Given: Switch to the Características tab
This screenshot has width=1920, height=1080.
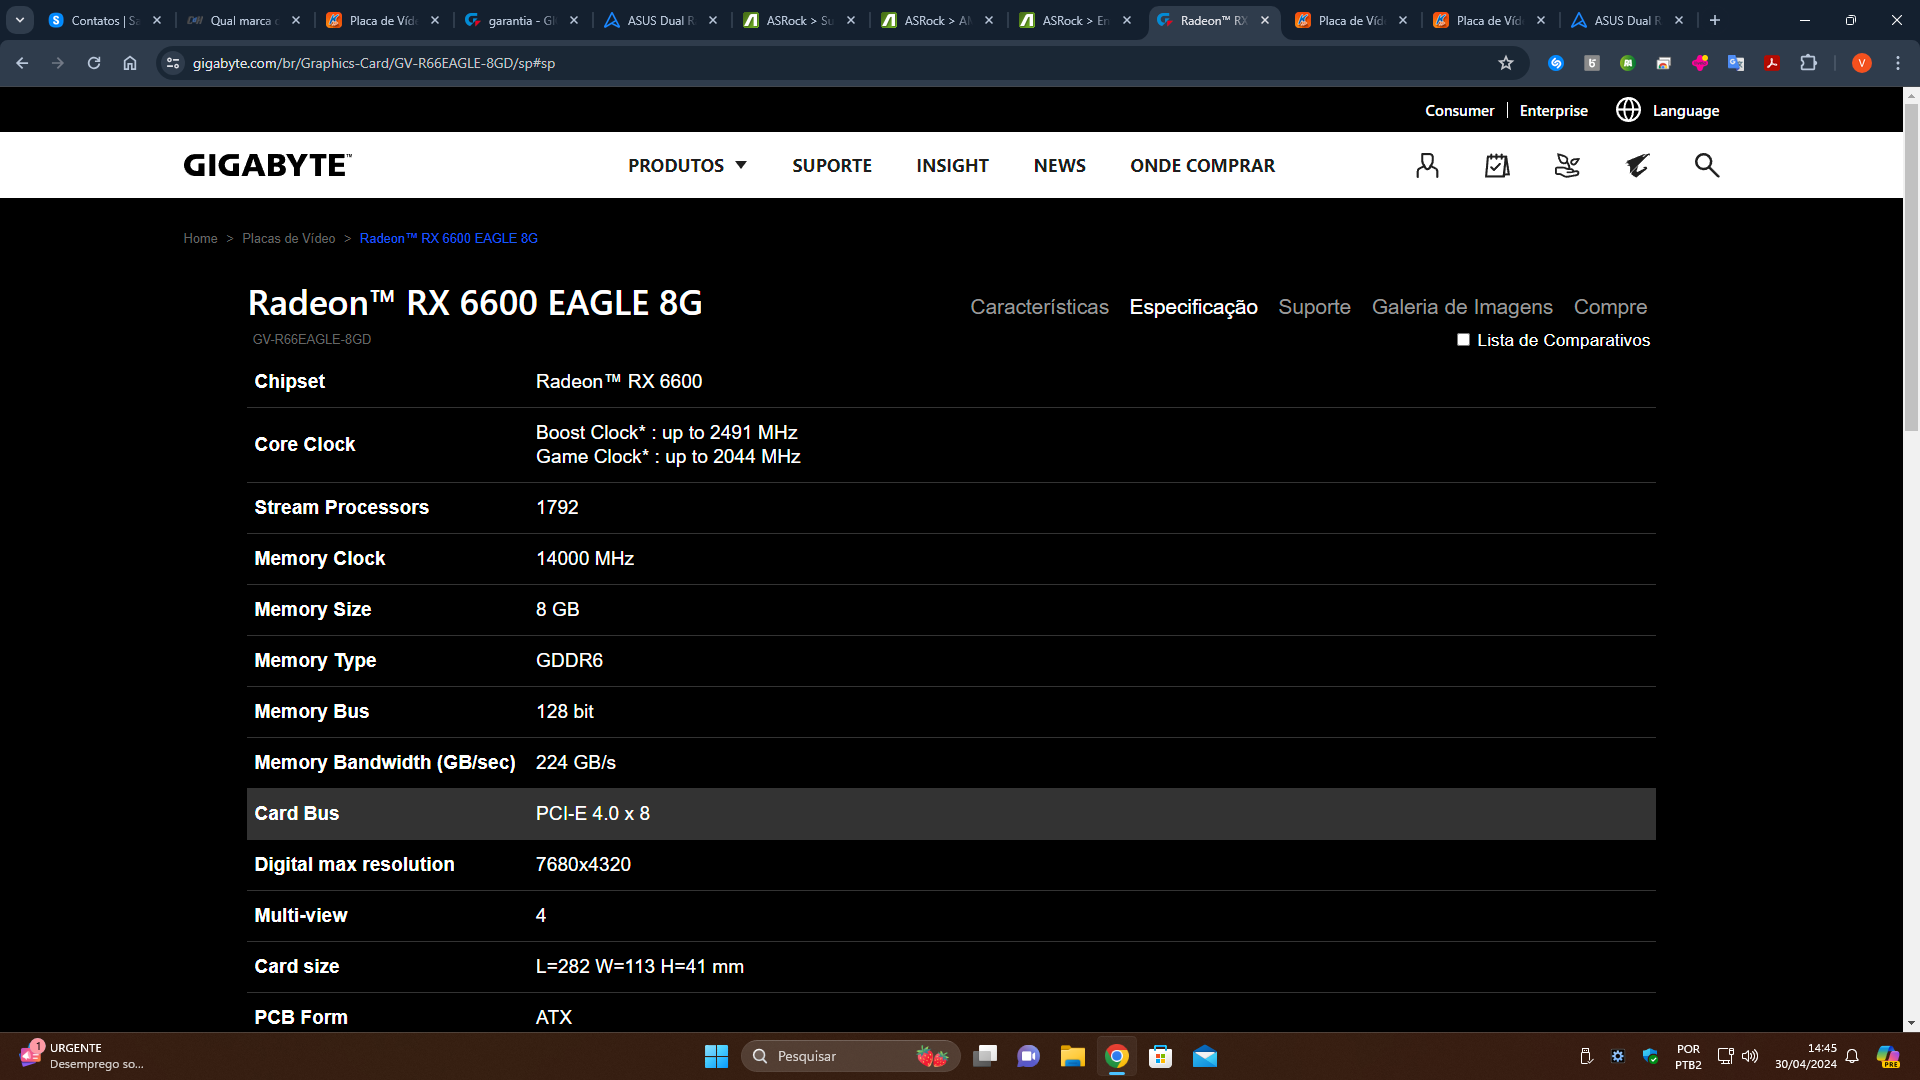Looking at the screenshot, I should click(1039, 307).
